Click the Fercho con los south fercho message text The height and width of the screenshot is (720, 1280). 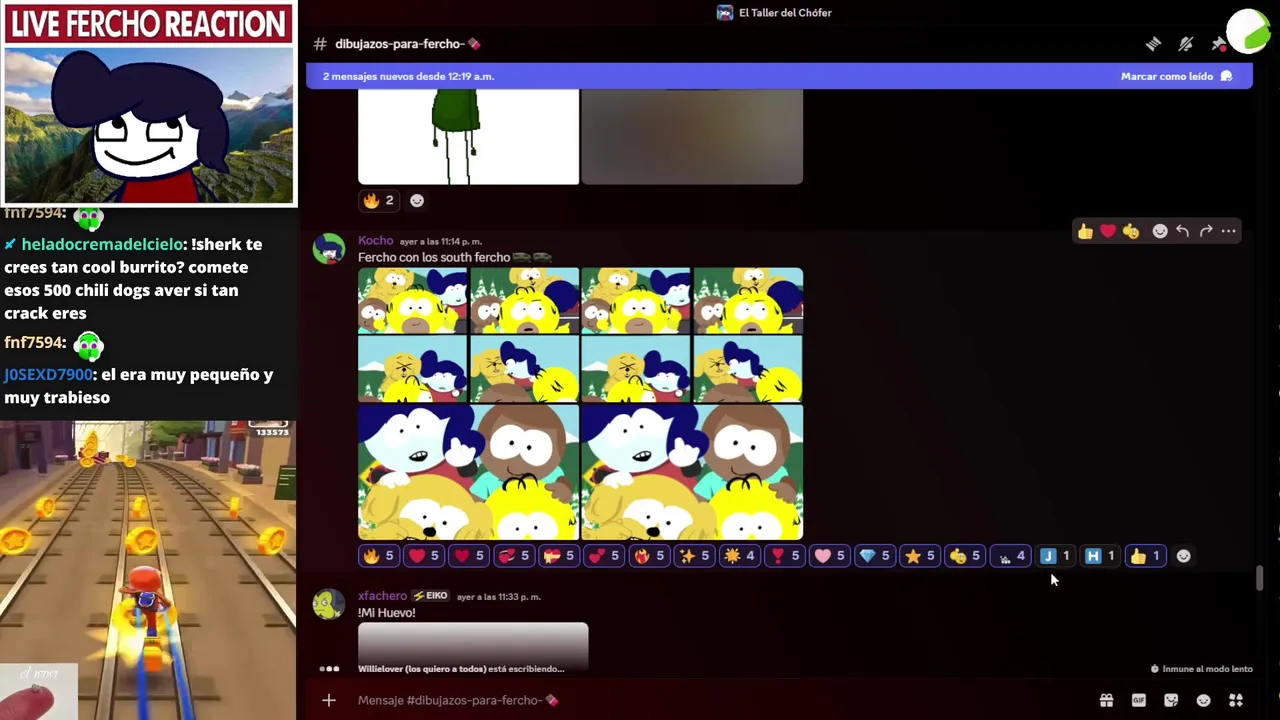coord(434,257)
